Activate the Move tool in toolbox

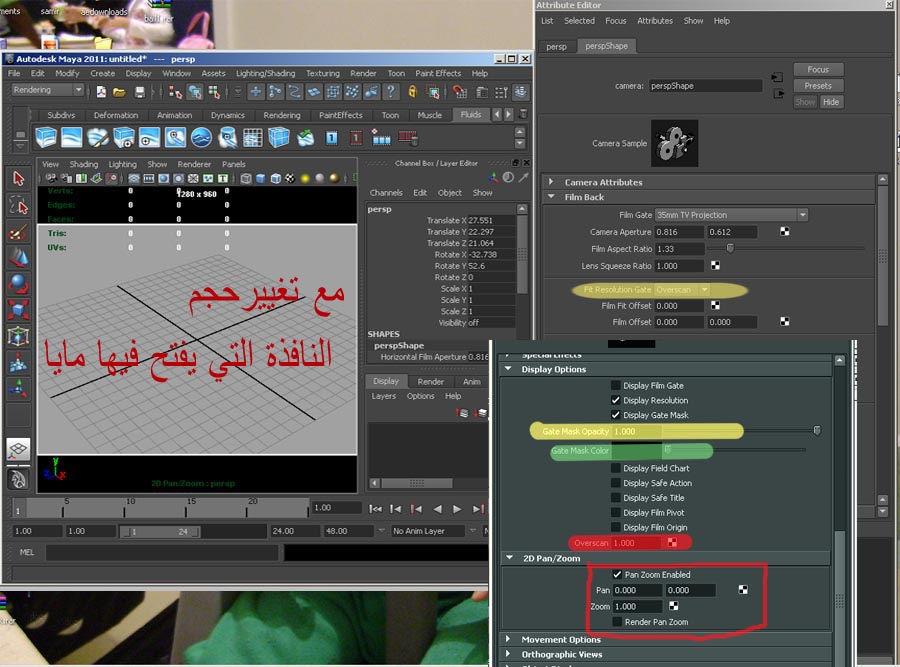(x=18, y=258)
